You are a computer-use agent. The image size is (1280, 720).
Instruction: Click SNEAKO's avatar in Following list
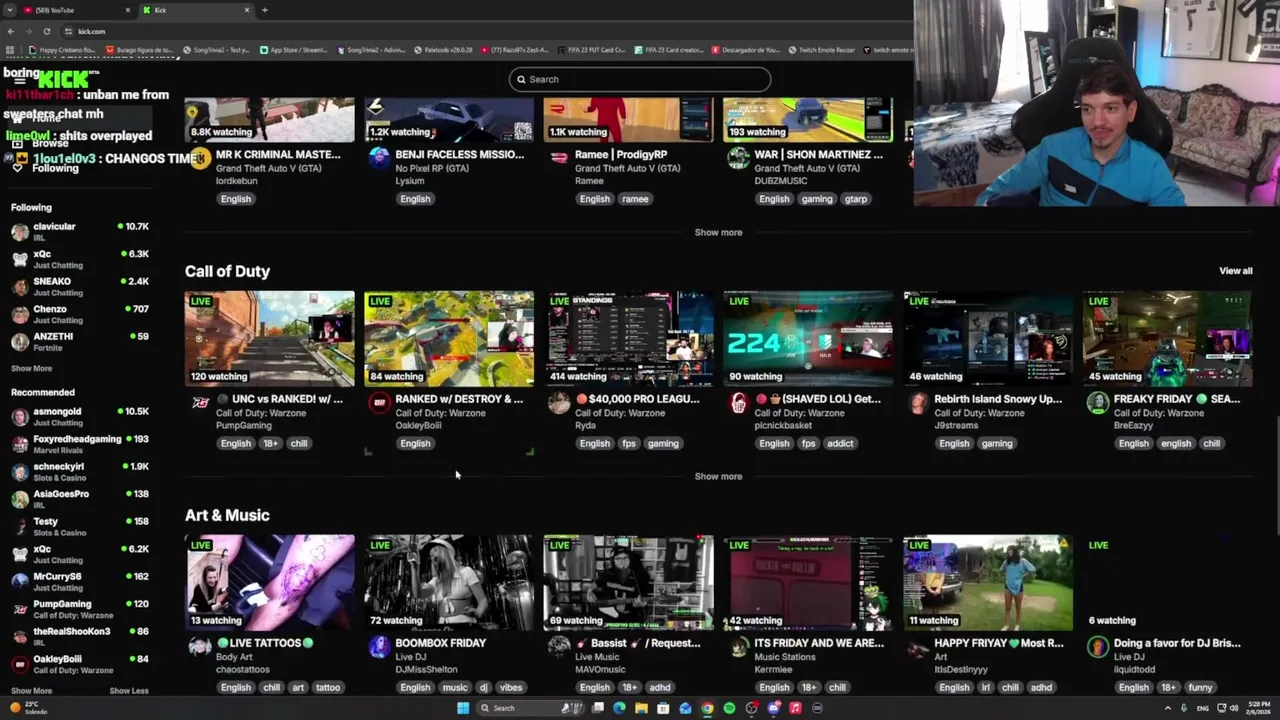click(x=20, y=287)
